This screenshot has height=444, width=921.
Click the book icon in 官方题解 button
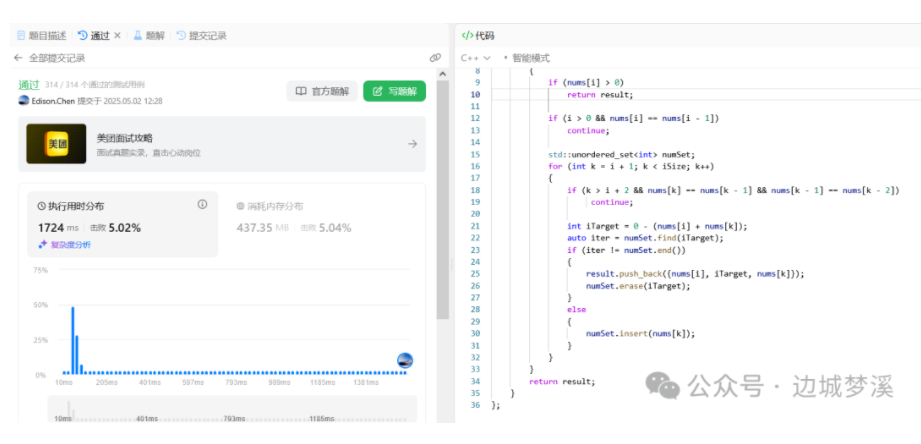pyautogui.click(x=301, y=91)
